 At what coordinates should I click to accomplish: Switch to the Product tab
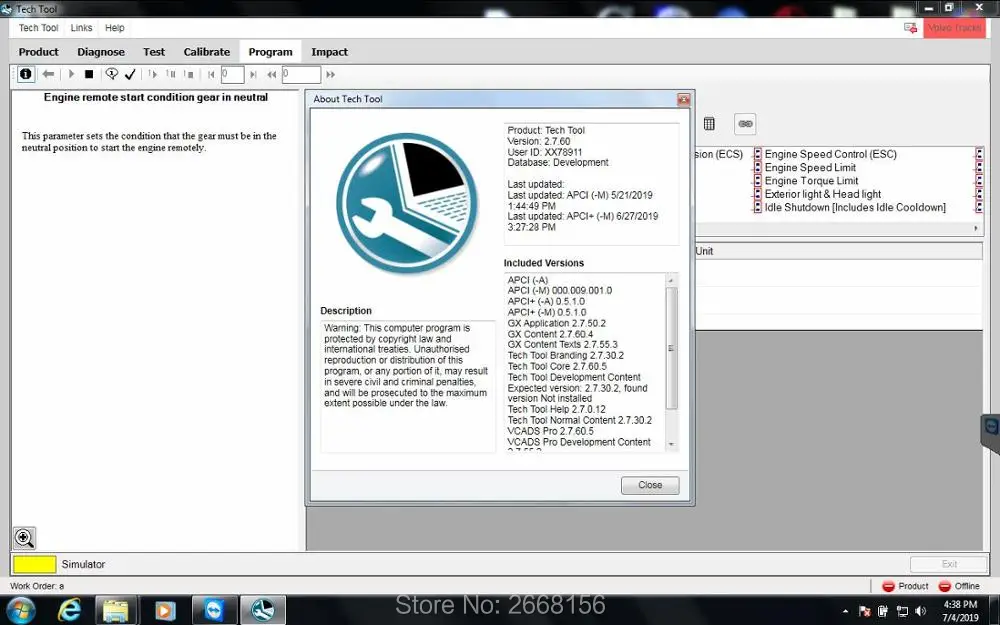tap(38, 52)
